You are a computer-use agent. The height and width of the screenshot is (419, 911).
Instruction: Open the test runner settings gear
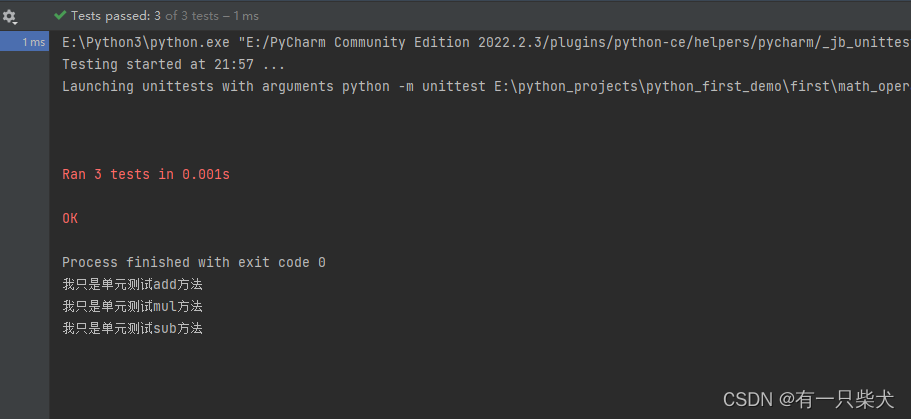(x=10, y=17)
